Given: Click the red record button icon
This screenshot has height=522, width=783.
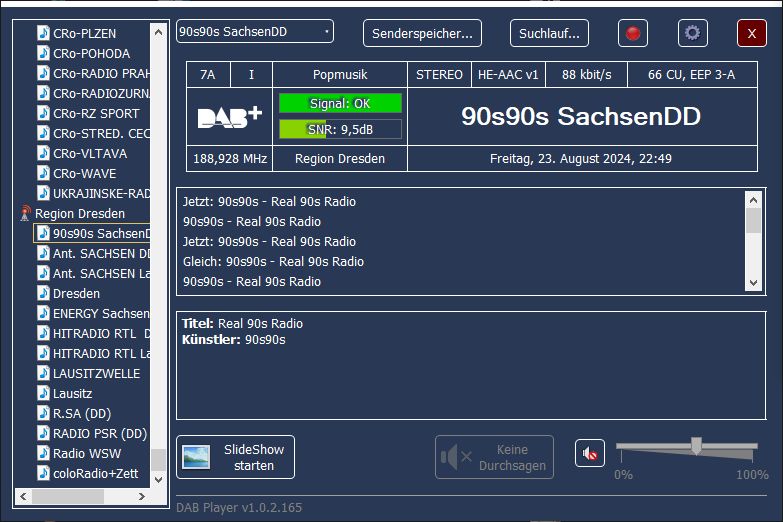Looking at the screenshot, I should [632, 33].
